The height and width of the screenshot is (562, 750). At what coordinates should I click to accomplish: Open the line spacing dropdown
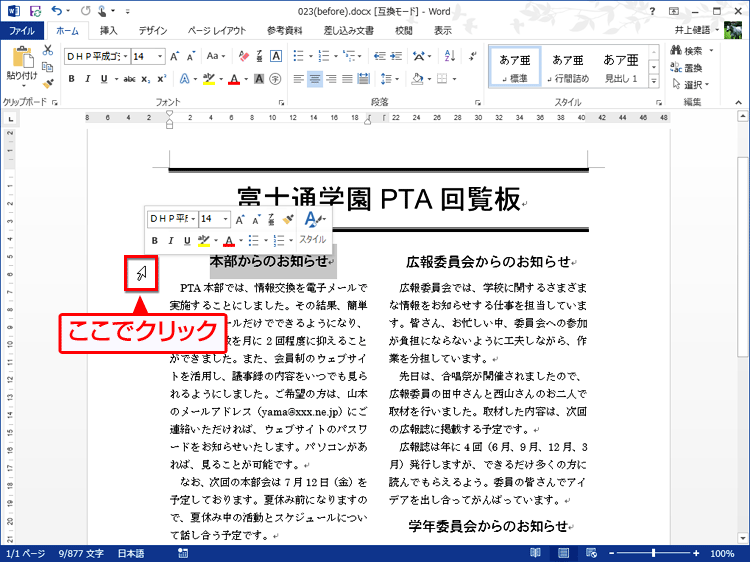[390, 79]
